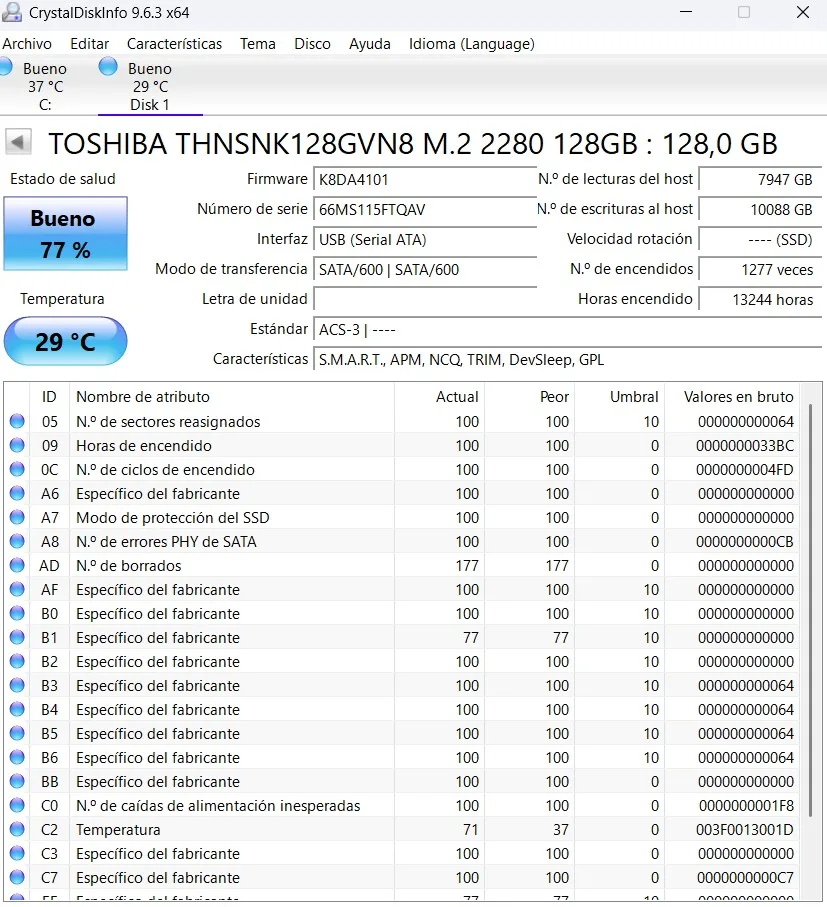Open the Archivo menu
This screenshot has height=907, width=827.
[27, 44]
